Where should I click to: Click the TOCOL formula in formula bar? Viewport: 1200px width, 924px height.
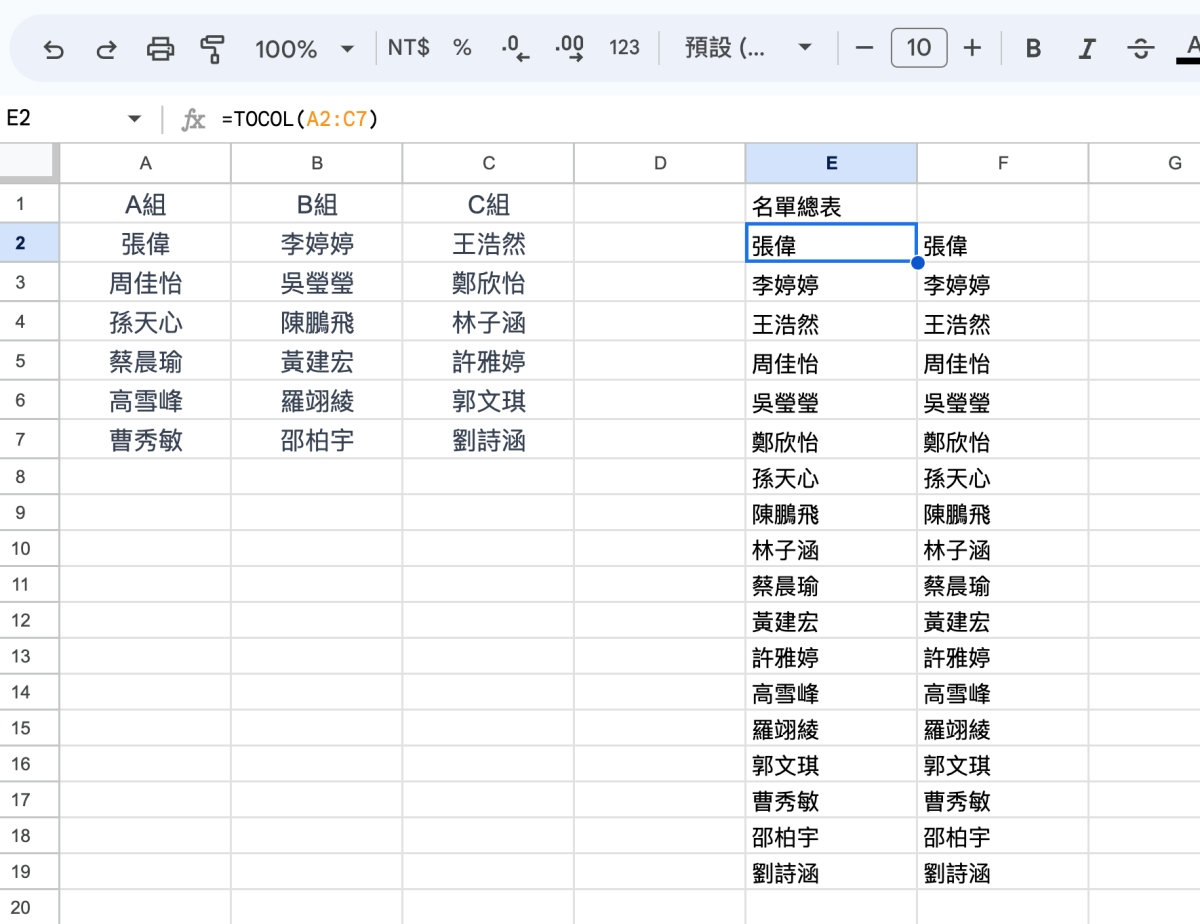coord(300,120)
